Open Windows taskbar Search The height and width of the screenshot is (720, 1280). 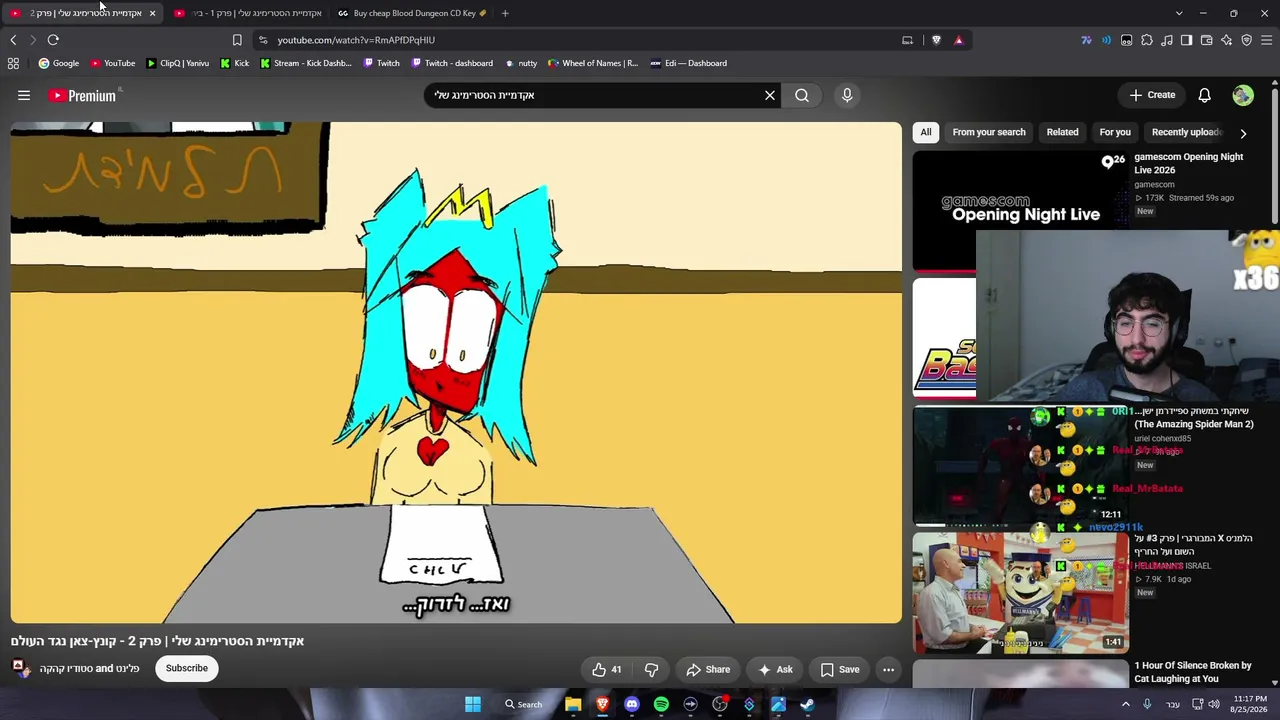tap(523, 704)
